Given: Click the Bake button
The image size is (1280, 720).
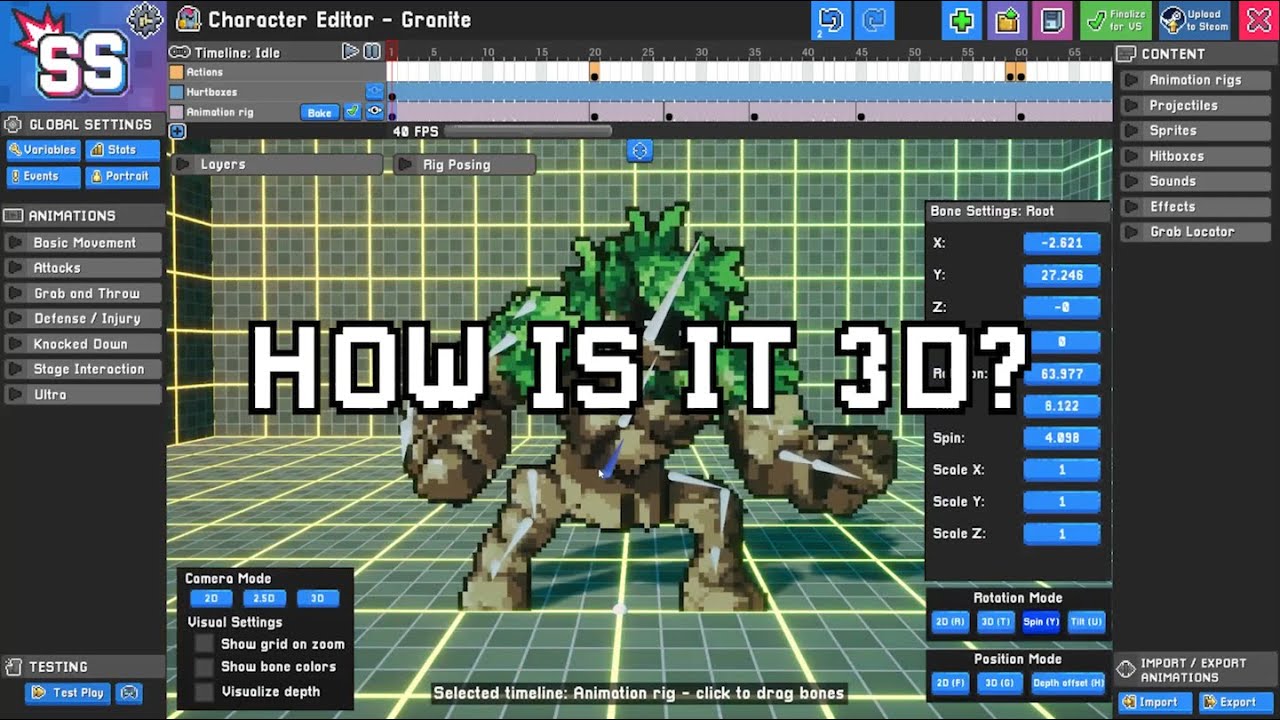Looking at the screenshot, I should [x=320, y=112].
